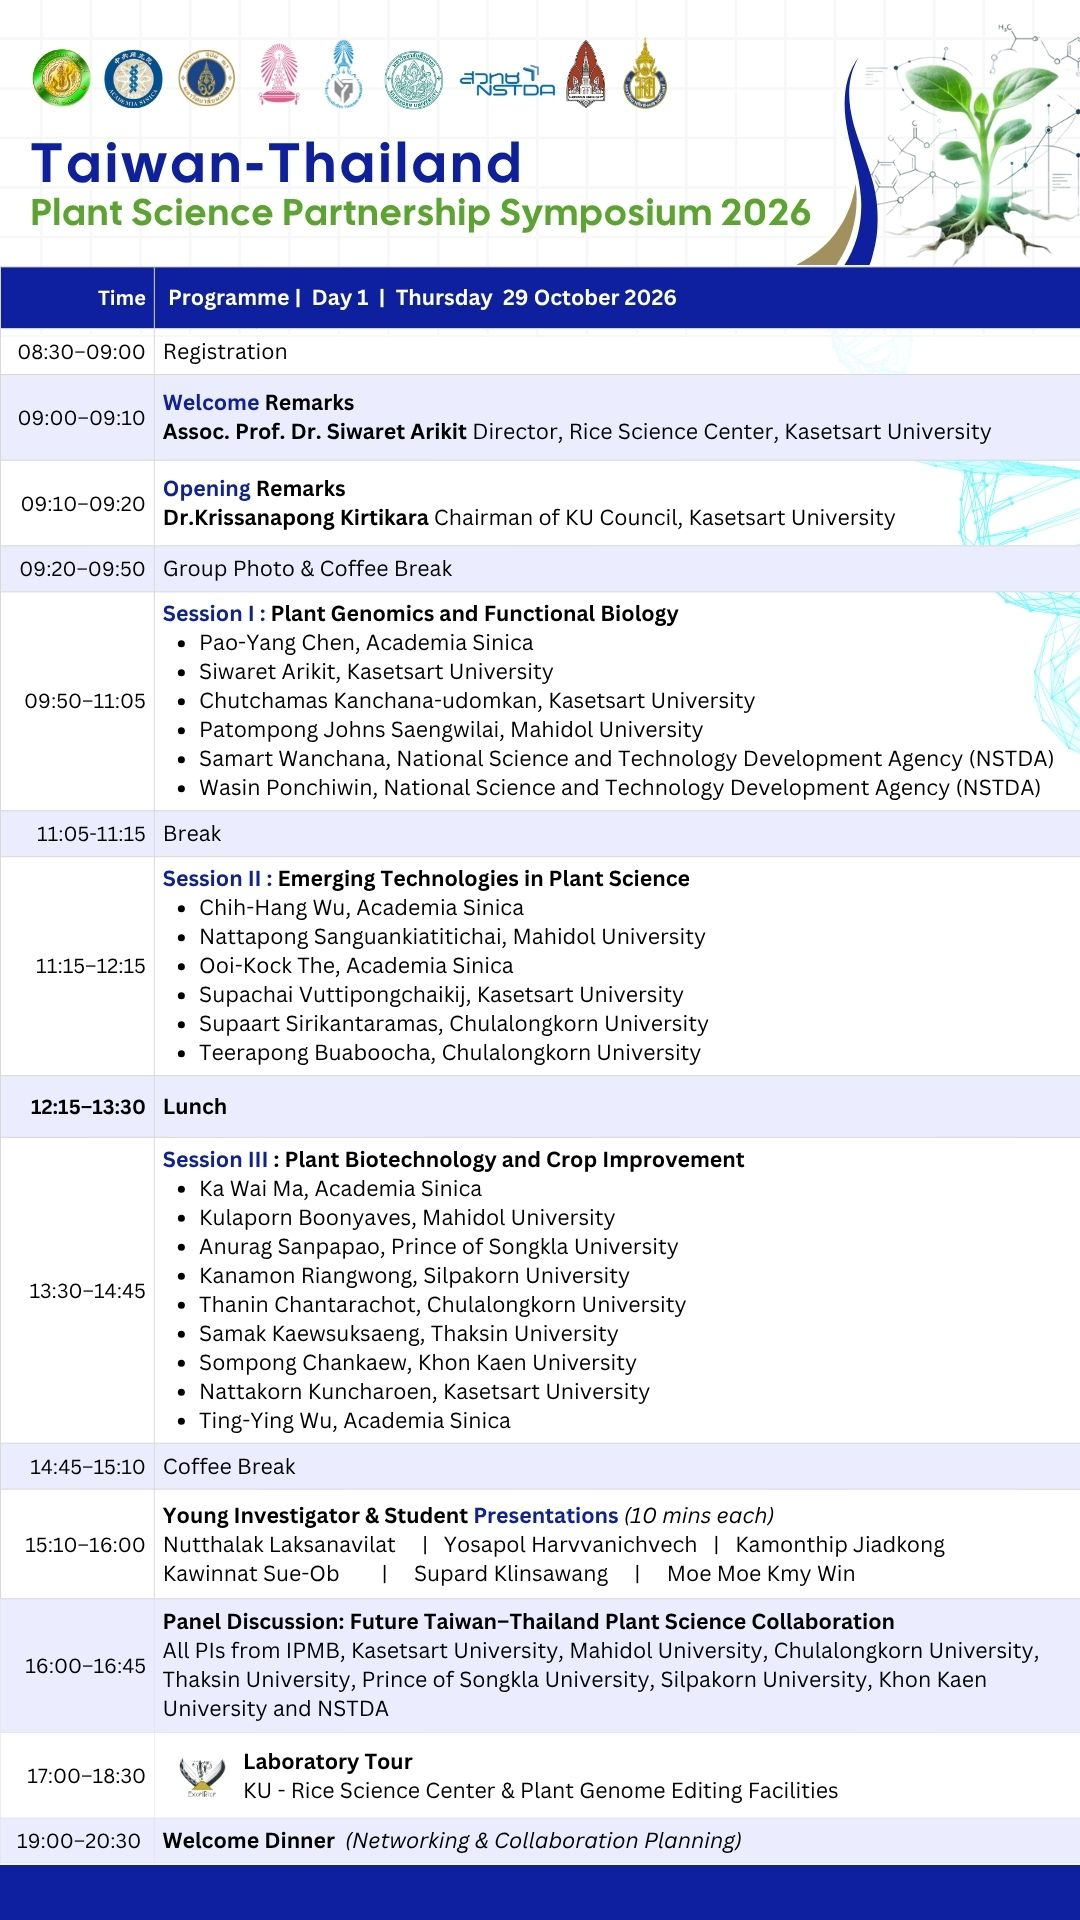Click the Khon Kaen University red logo

pos(585,74)
